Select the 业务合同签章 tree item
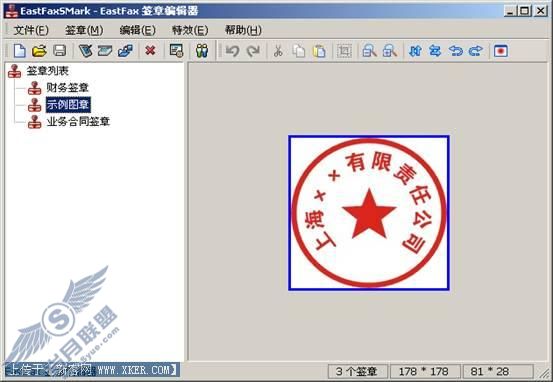The image size is (553, 382). coord(78,121)
